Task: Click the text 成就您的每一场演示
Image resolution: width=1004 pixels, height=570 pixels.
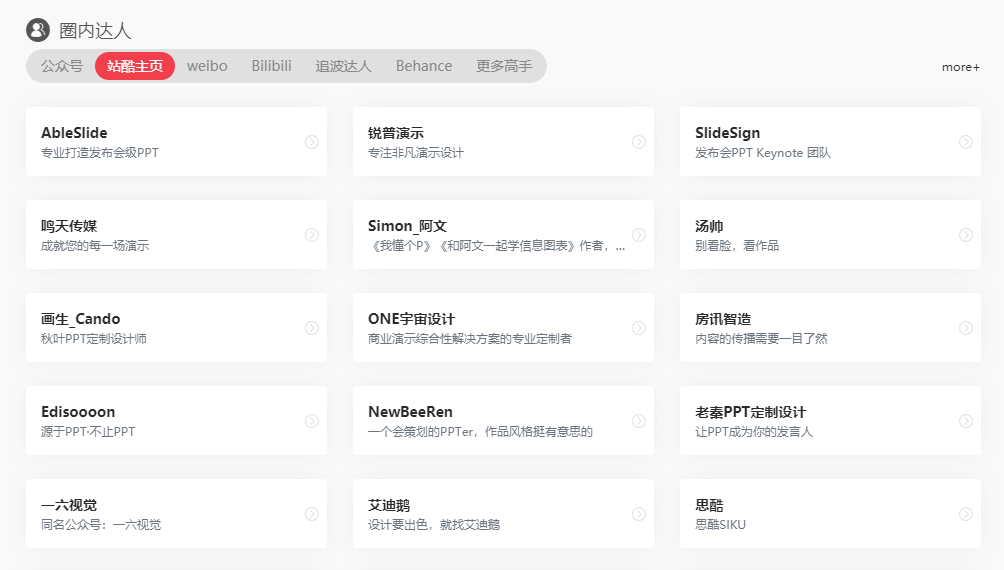Action: point(95,245)
